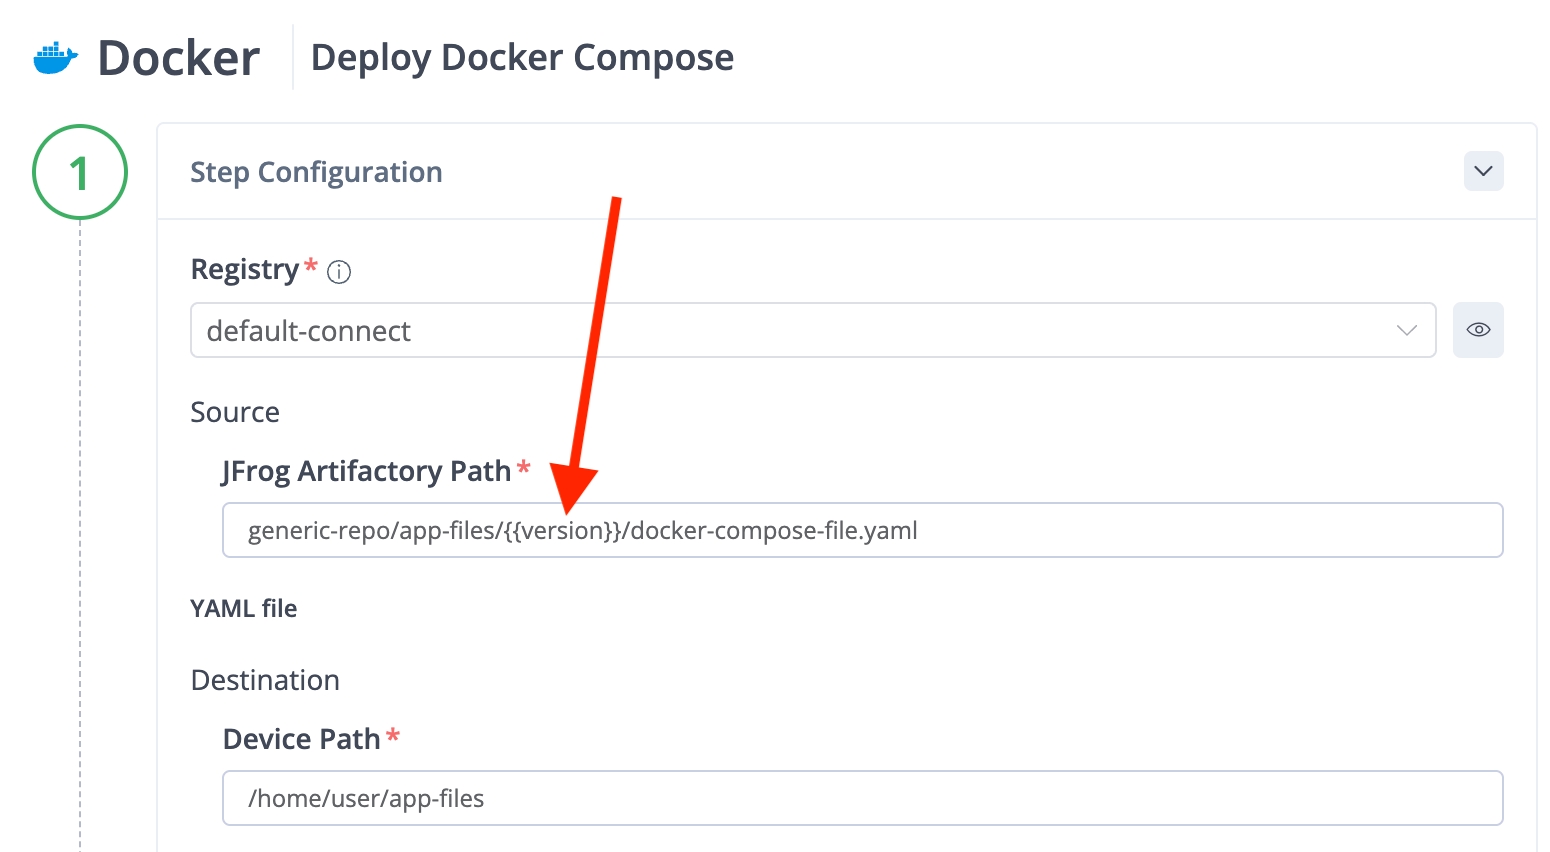The height and width of the screenshot is (852, 1550).
Task: Click the Destination section heading
Action: 265,680
